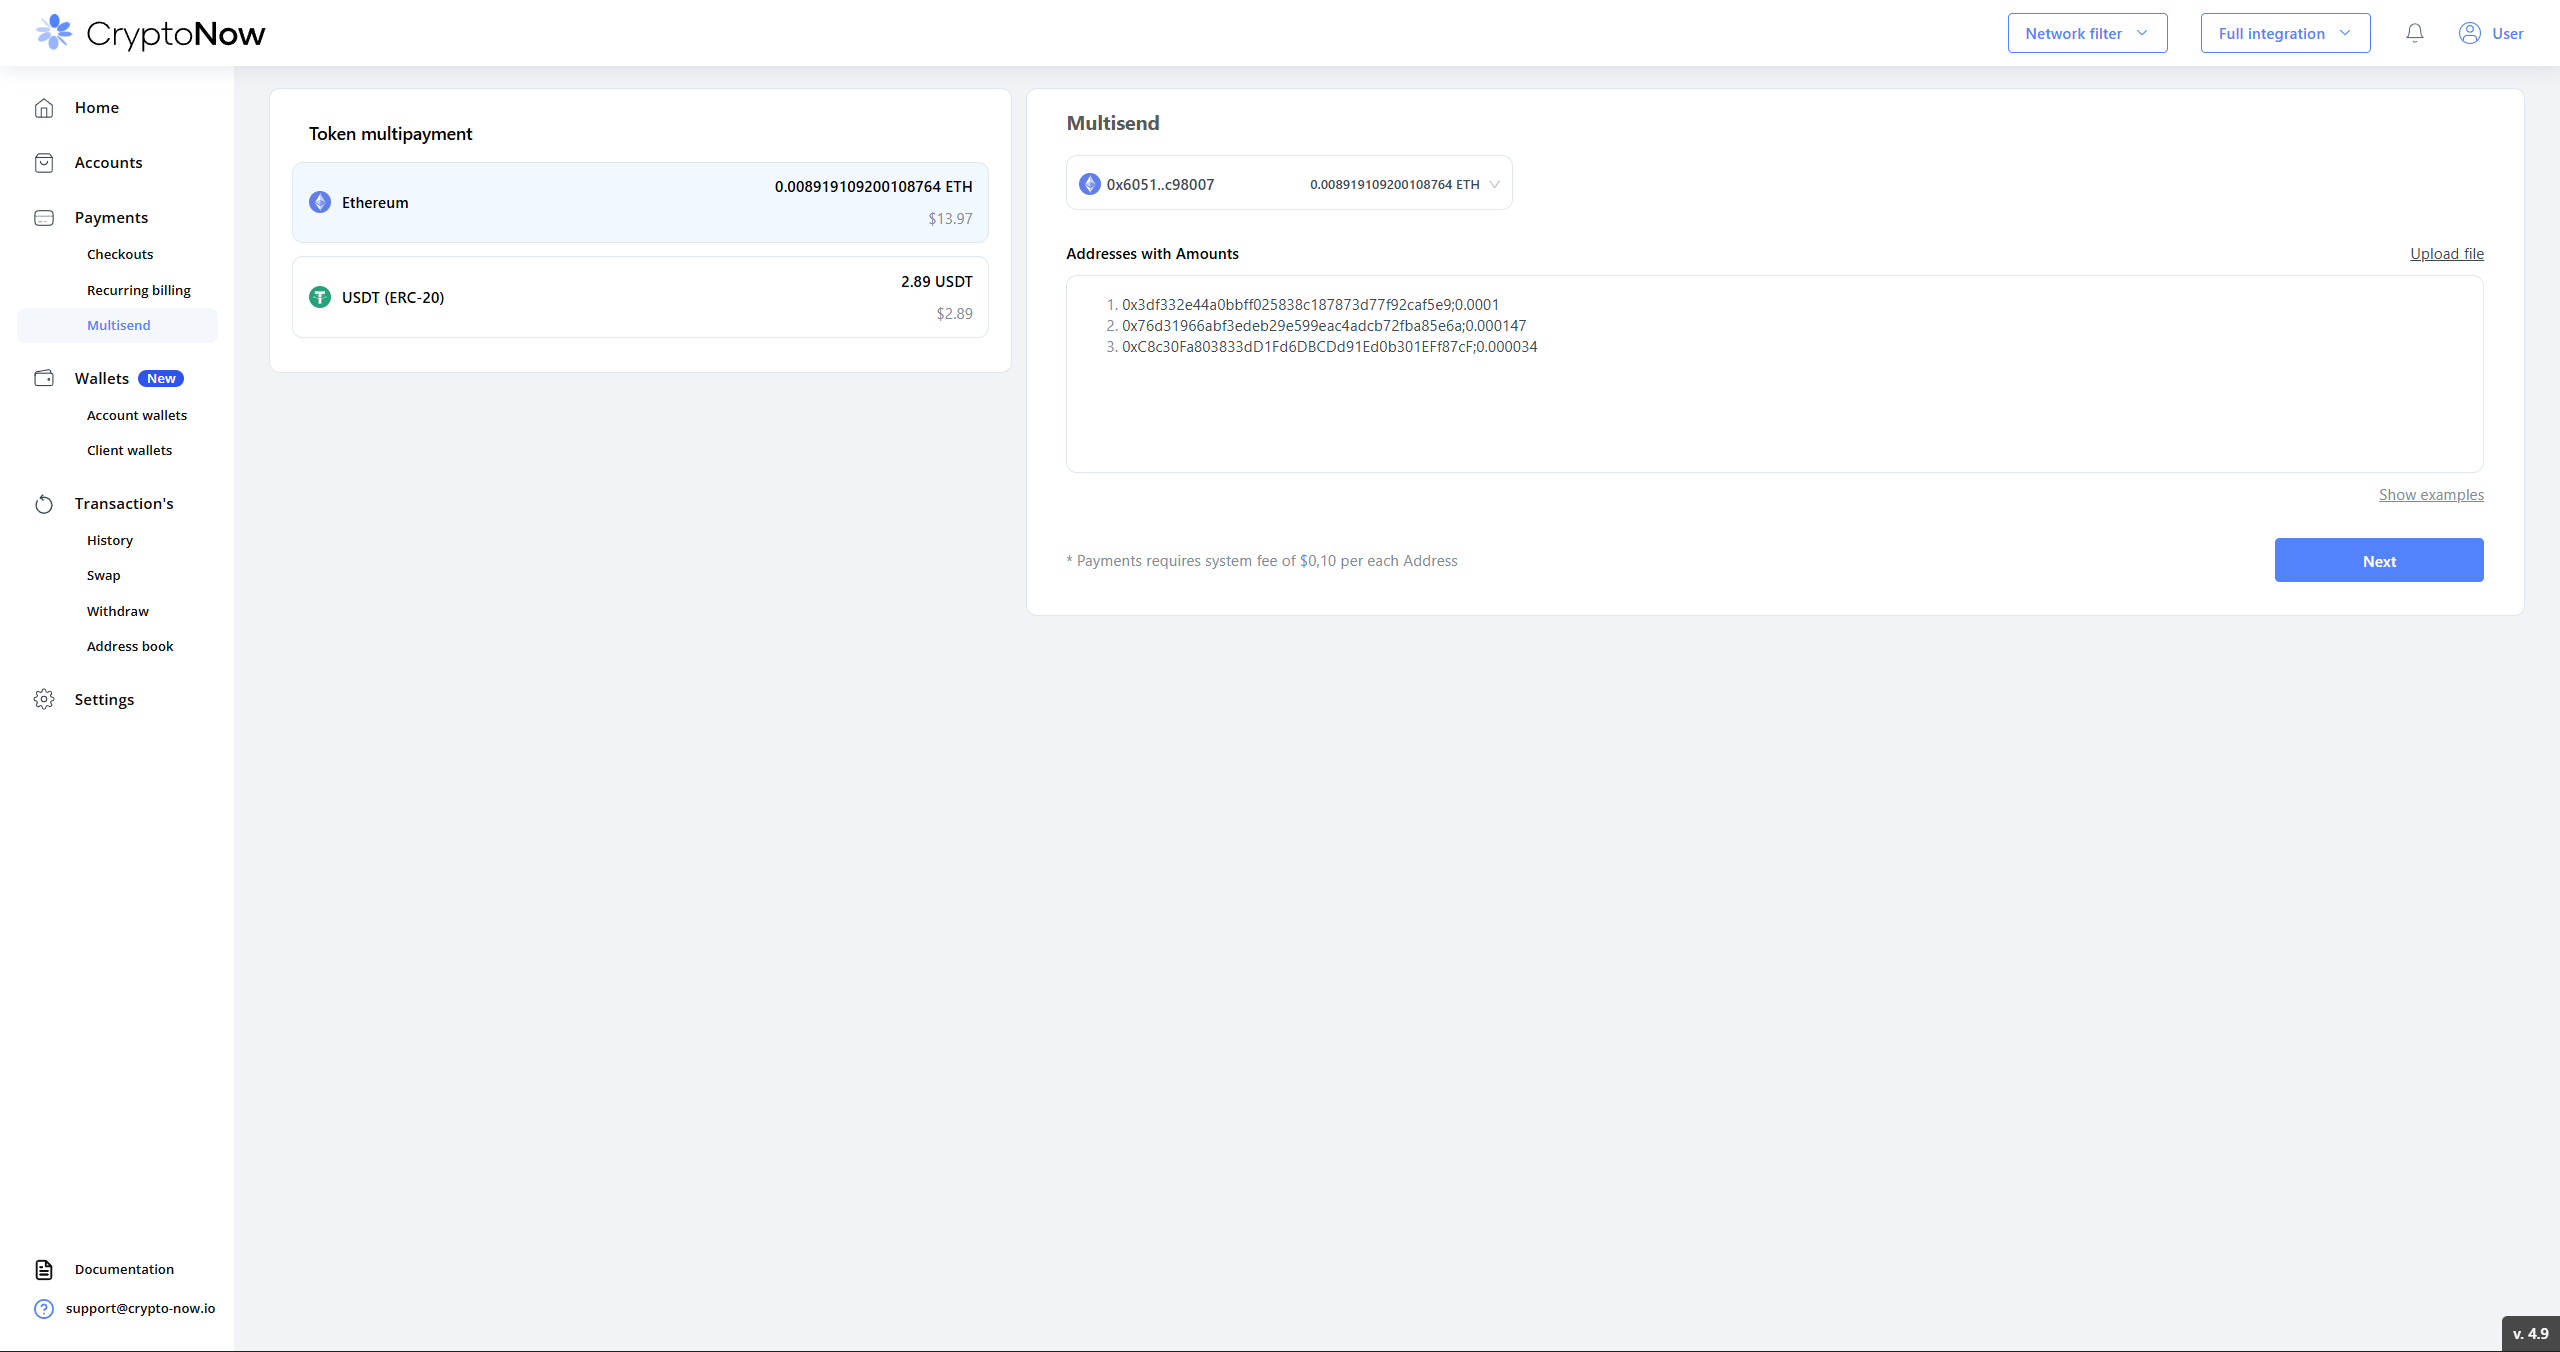Open Client wallets submenu item
This screenshot has width=2560, height=1352.
129,450
